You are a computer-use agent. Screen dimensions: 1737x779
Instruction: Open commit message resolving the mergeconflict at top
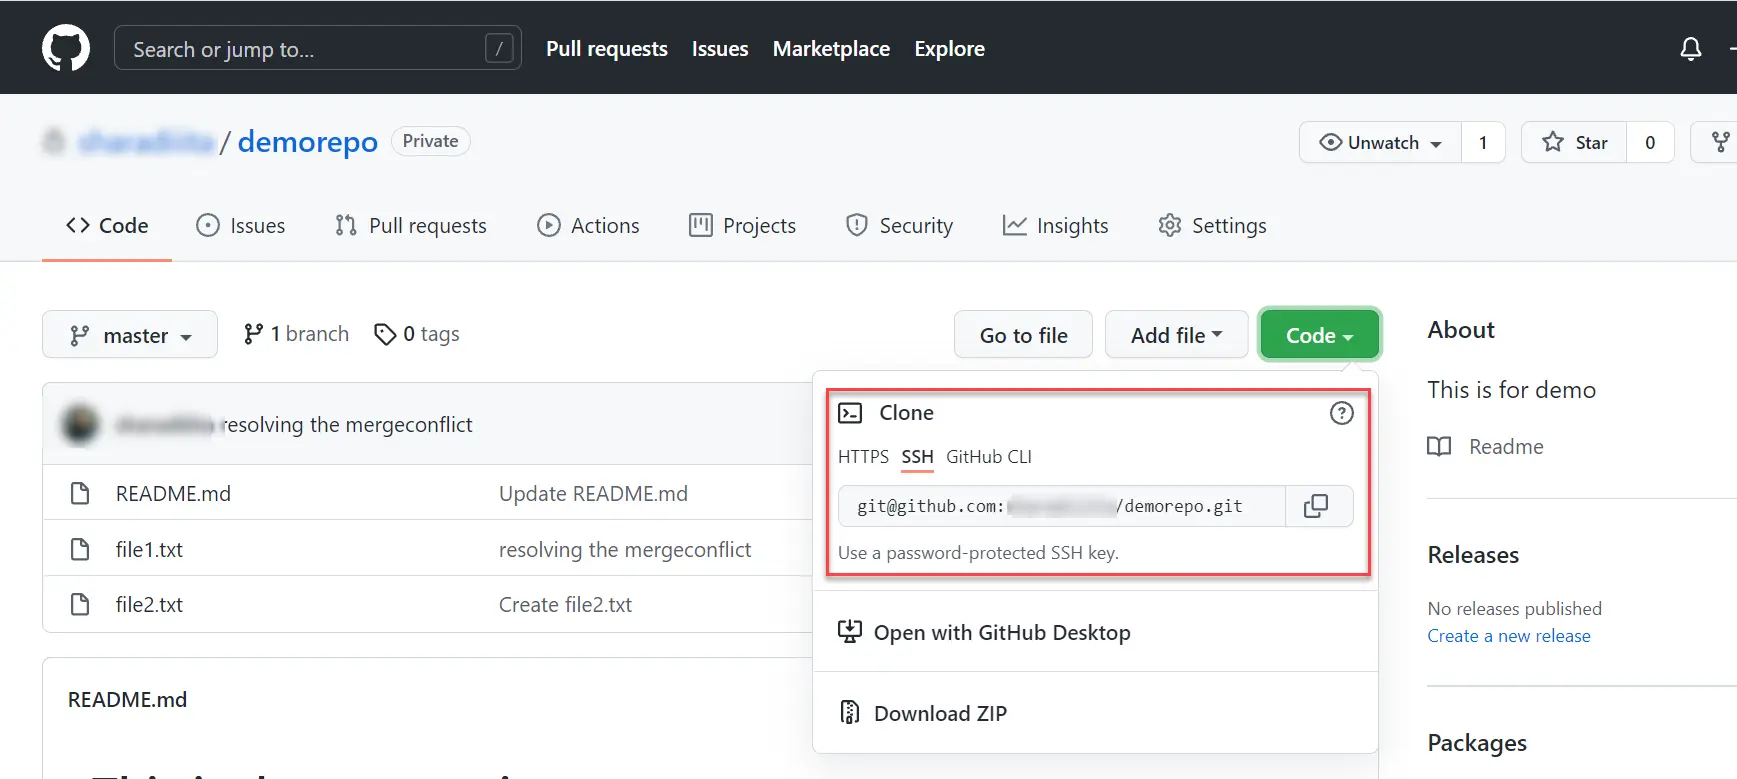pos(346,425)
